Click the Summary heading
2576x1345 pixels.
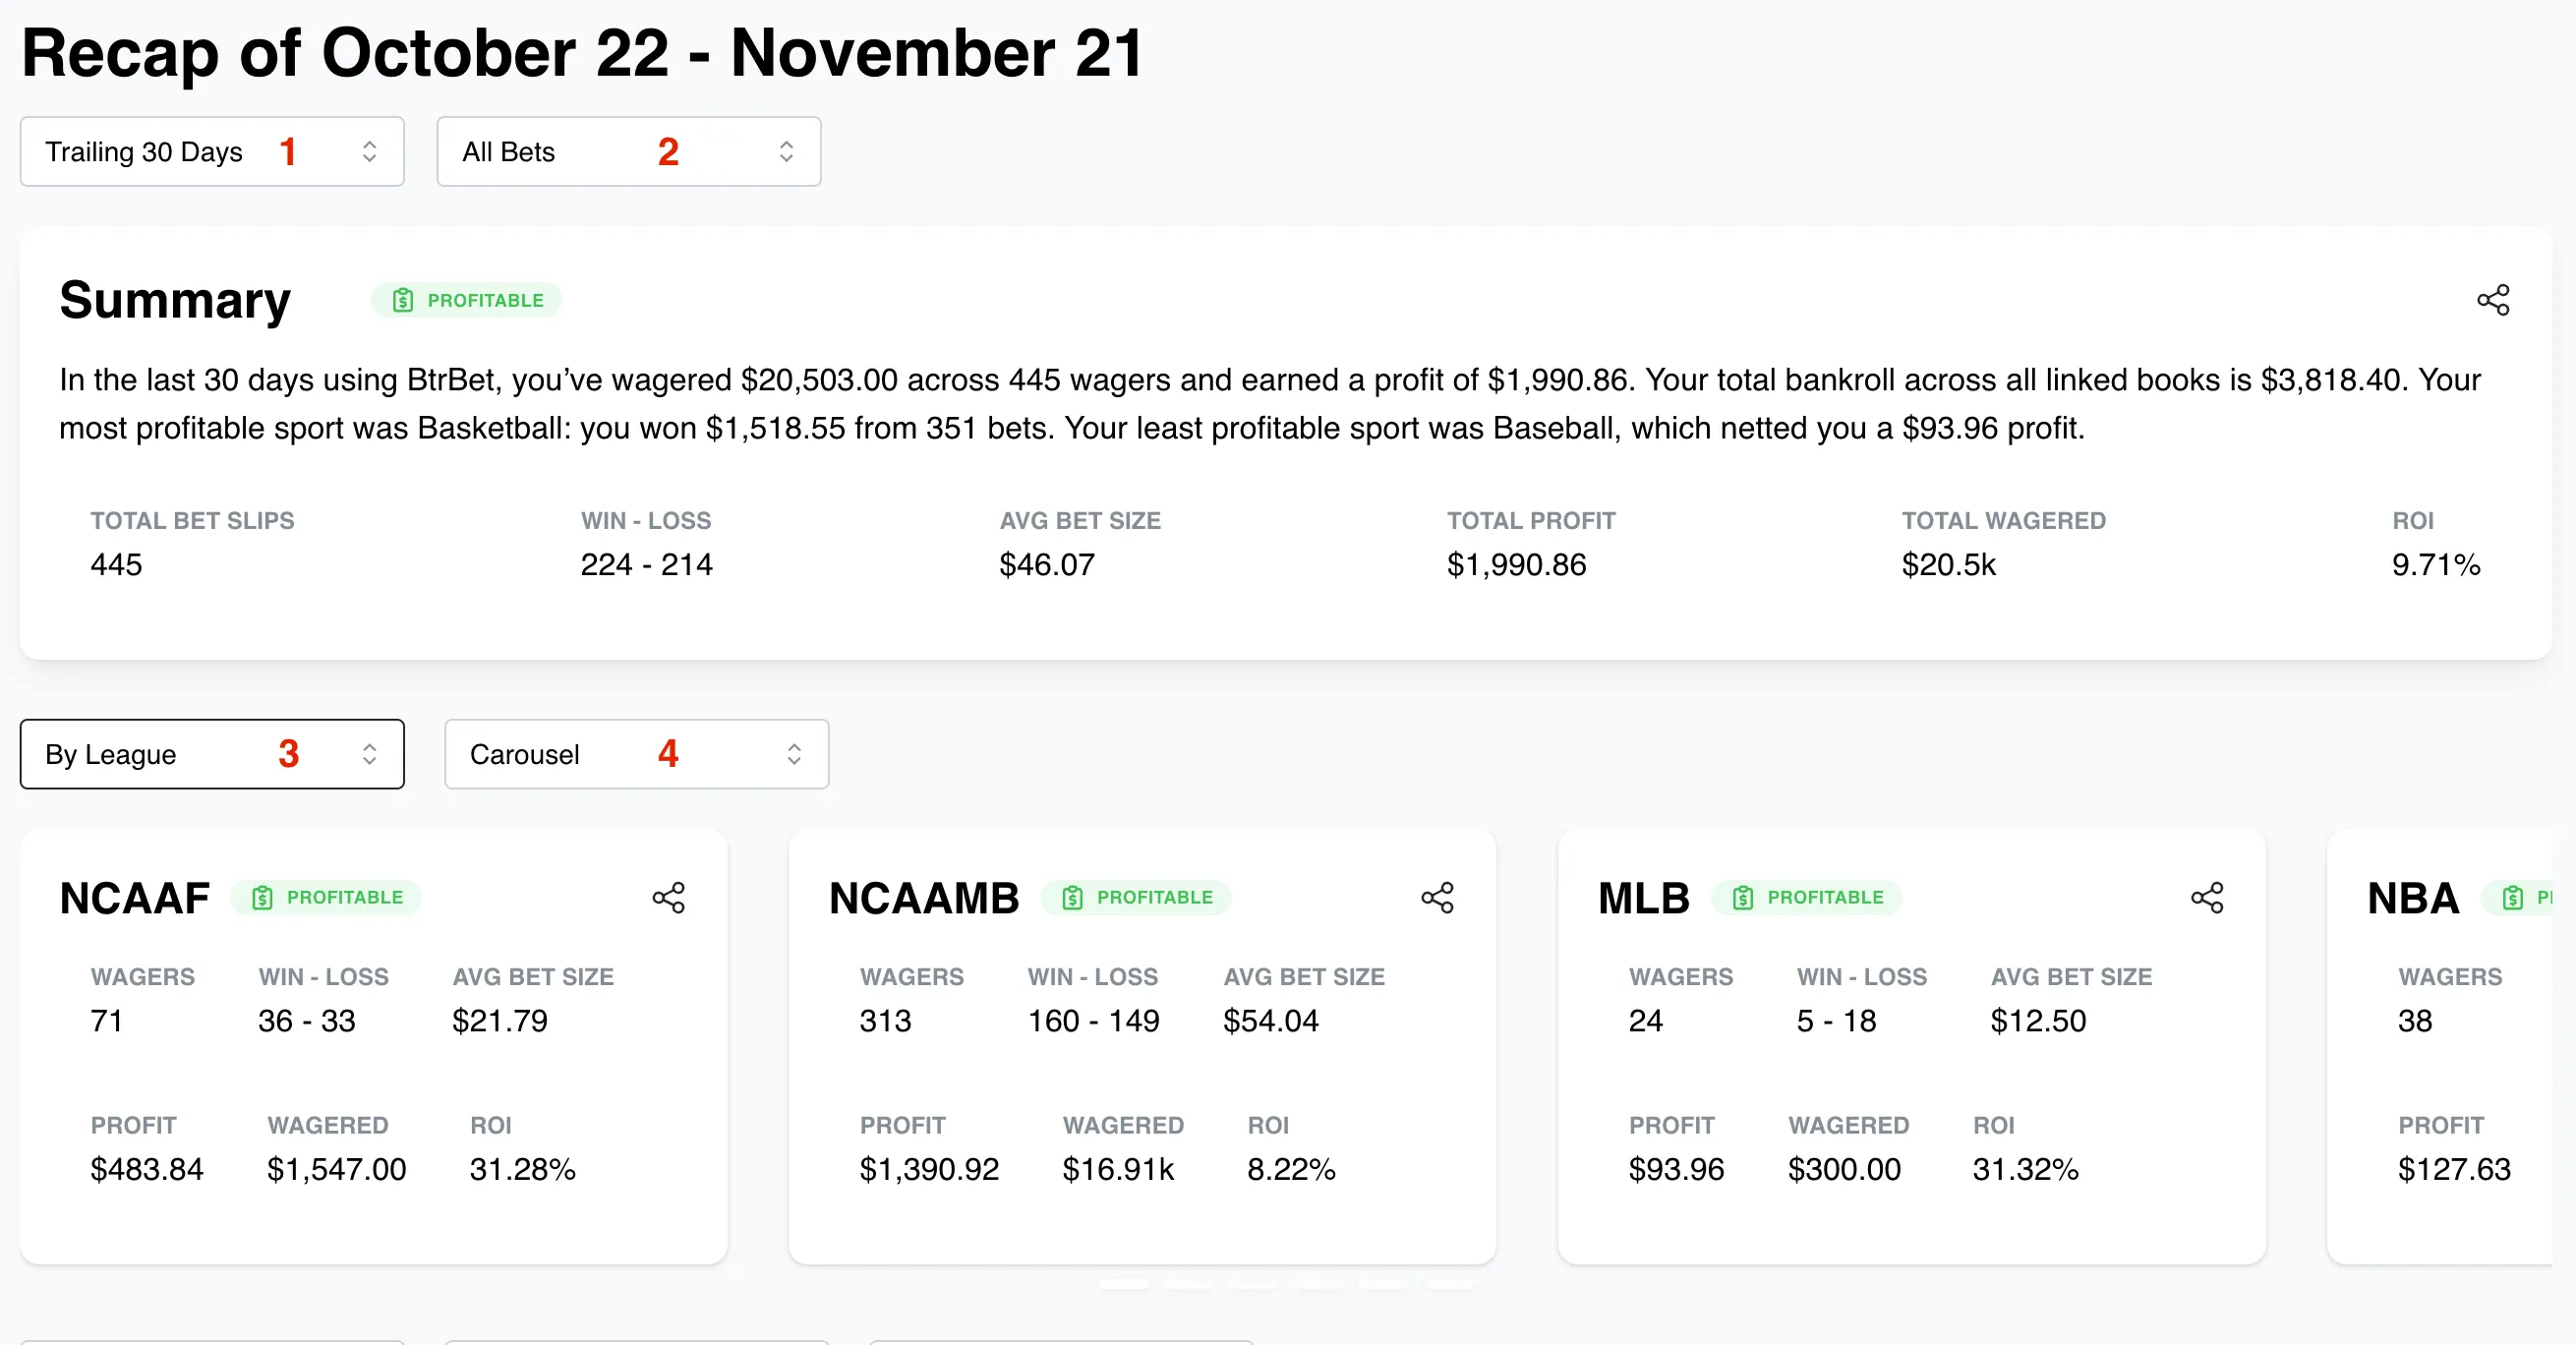[x=175, y=300]
